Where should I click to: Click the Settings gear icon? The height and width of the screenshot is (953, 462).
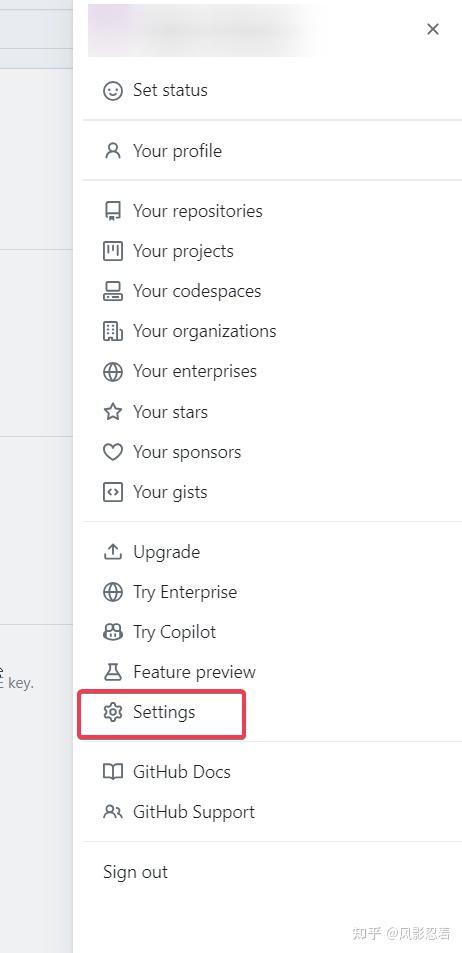(x=112, y=712)
